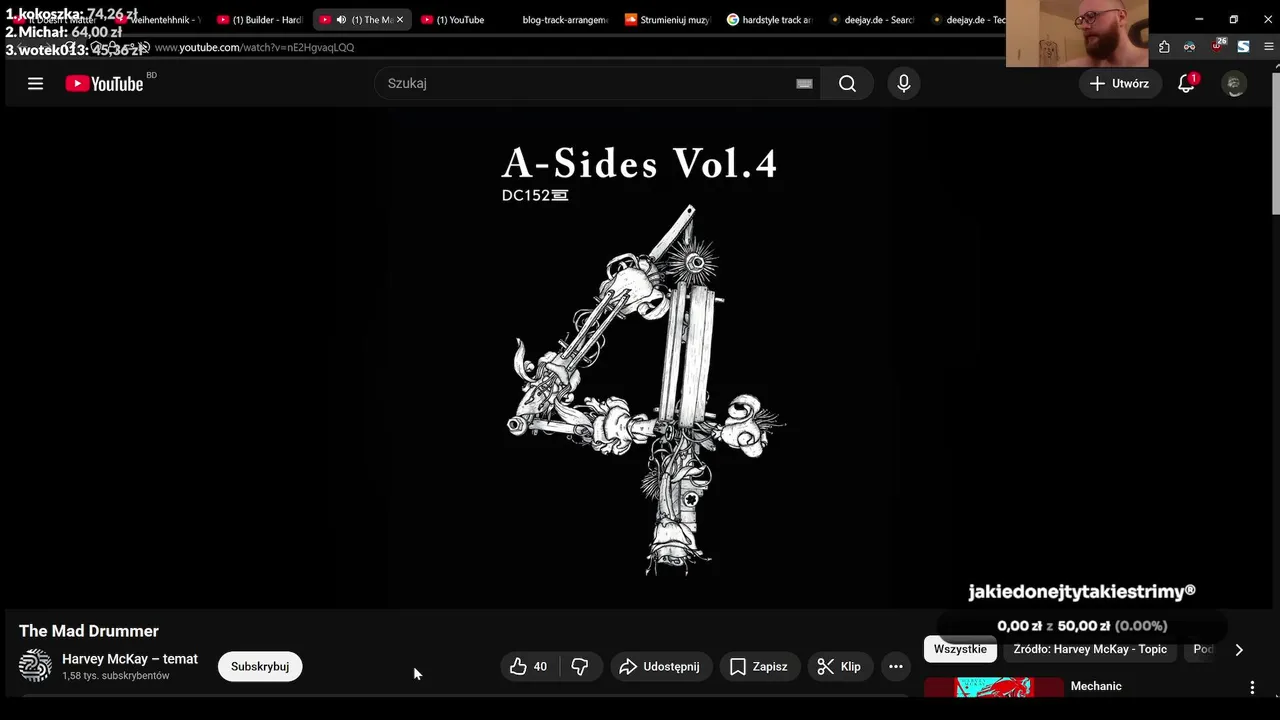Click the 1,58 tys. subskrybentów text
The image size is (1280, 720).
pyautogui.click(x=116, y=676)
